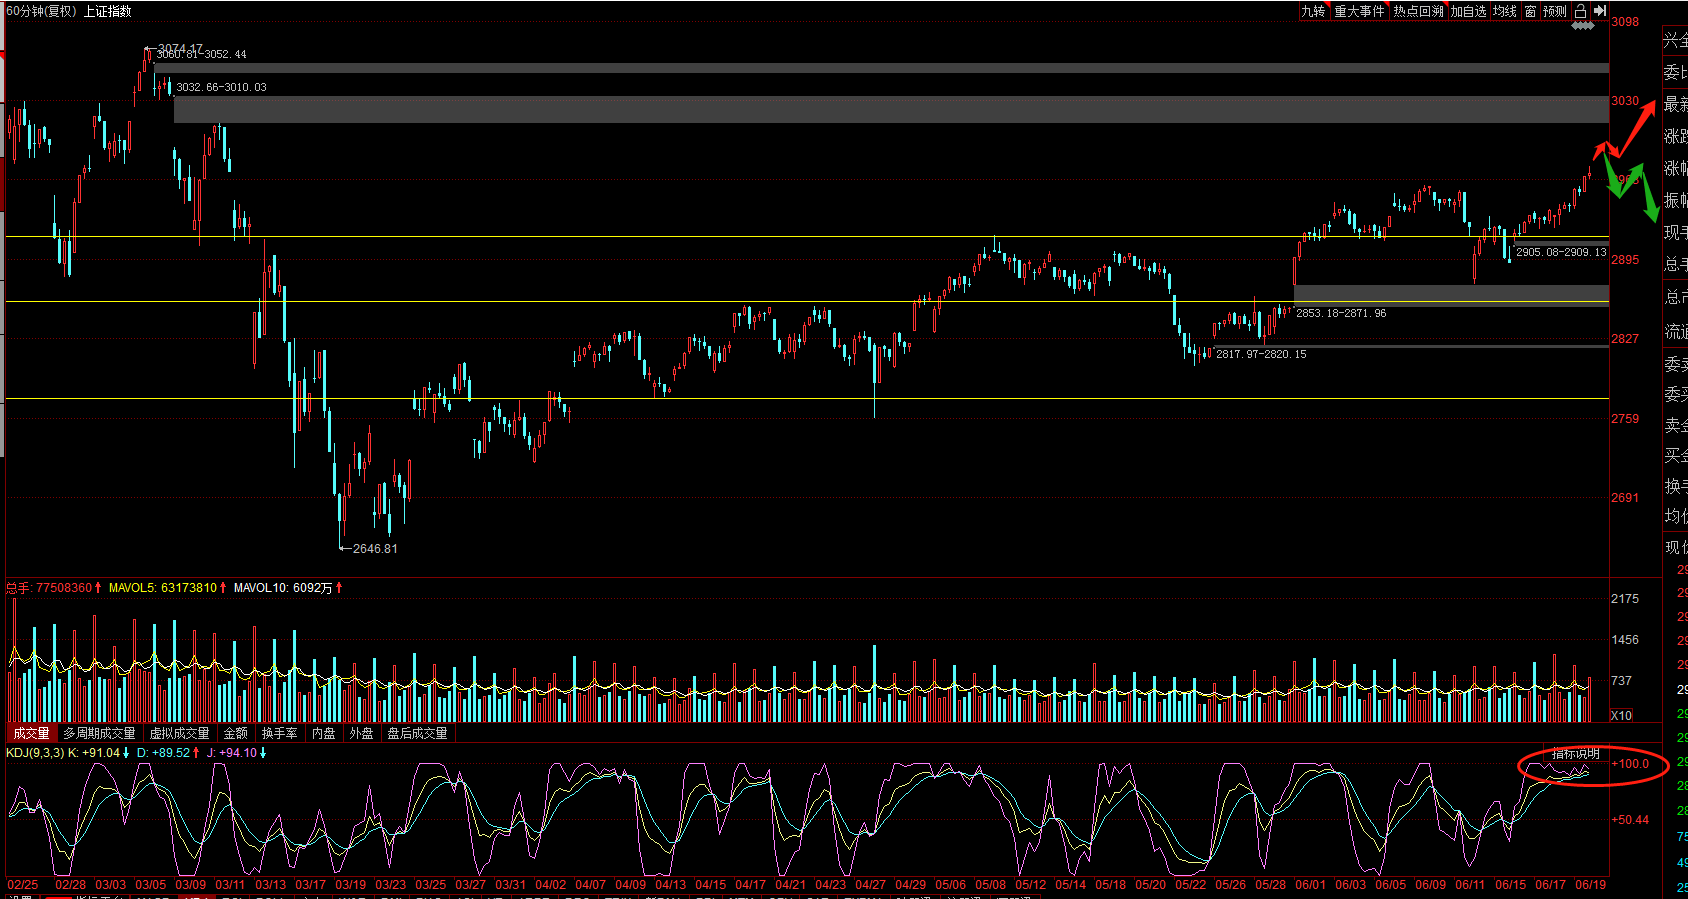Select the 成交量 volume tab

click(x=31, y=733)
